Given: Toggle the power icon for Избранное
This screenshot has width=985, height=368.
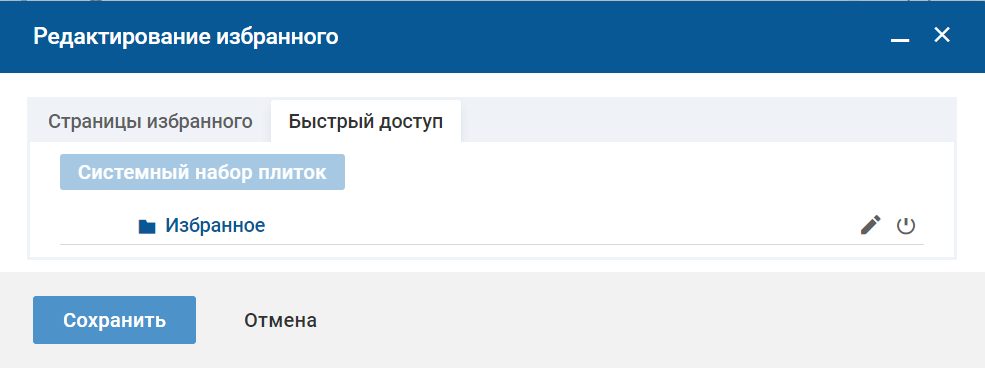Looking at the screenshot, I should [x=905, y=225].
